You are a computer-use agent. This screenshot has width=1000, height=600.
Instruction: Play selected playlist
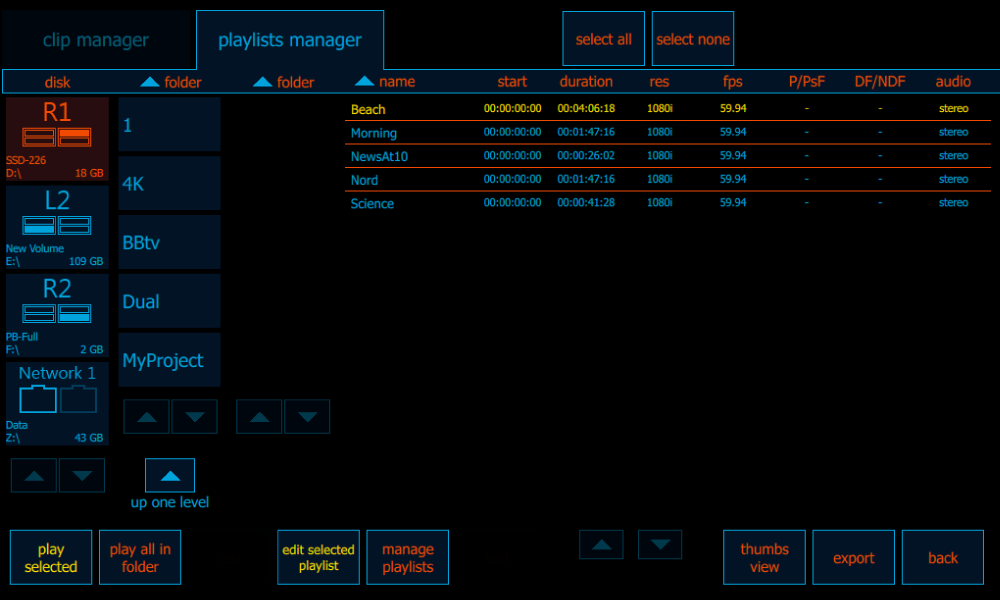click(x=51, y=557)
